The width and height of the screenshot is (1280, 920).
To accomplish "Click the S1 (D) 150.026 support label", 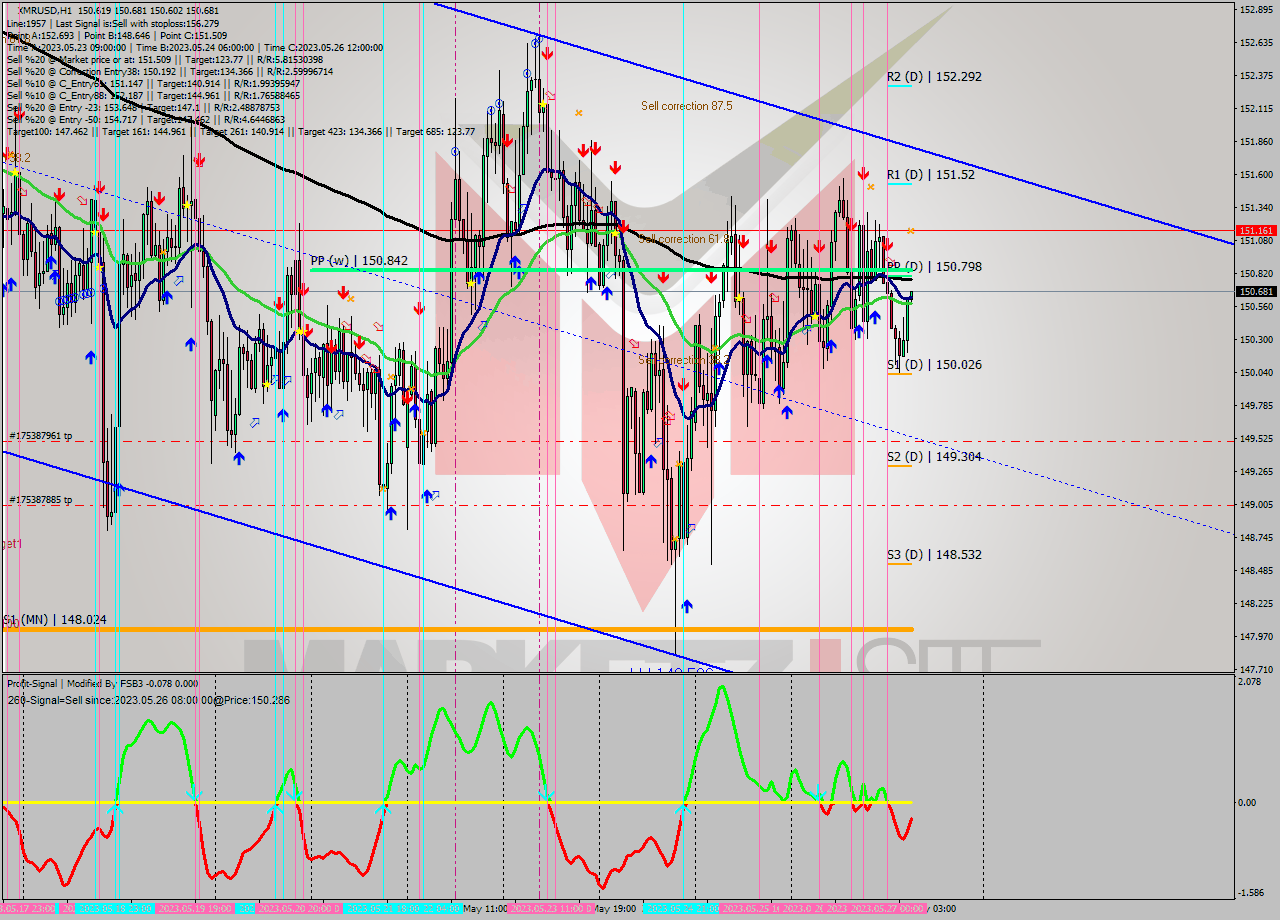I will coord(934,365).
